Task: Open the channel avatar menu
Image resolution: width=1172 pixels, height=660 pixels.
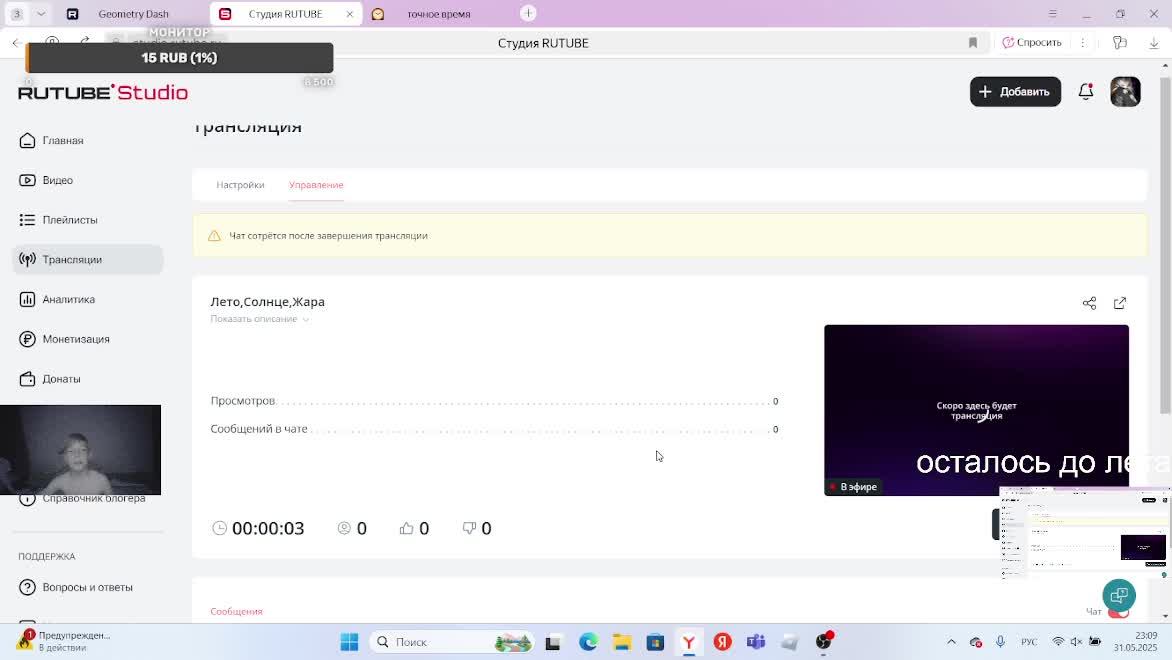Action: coord(1125,92)
